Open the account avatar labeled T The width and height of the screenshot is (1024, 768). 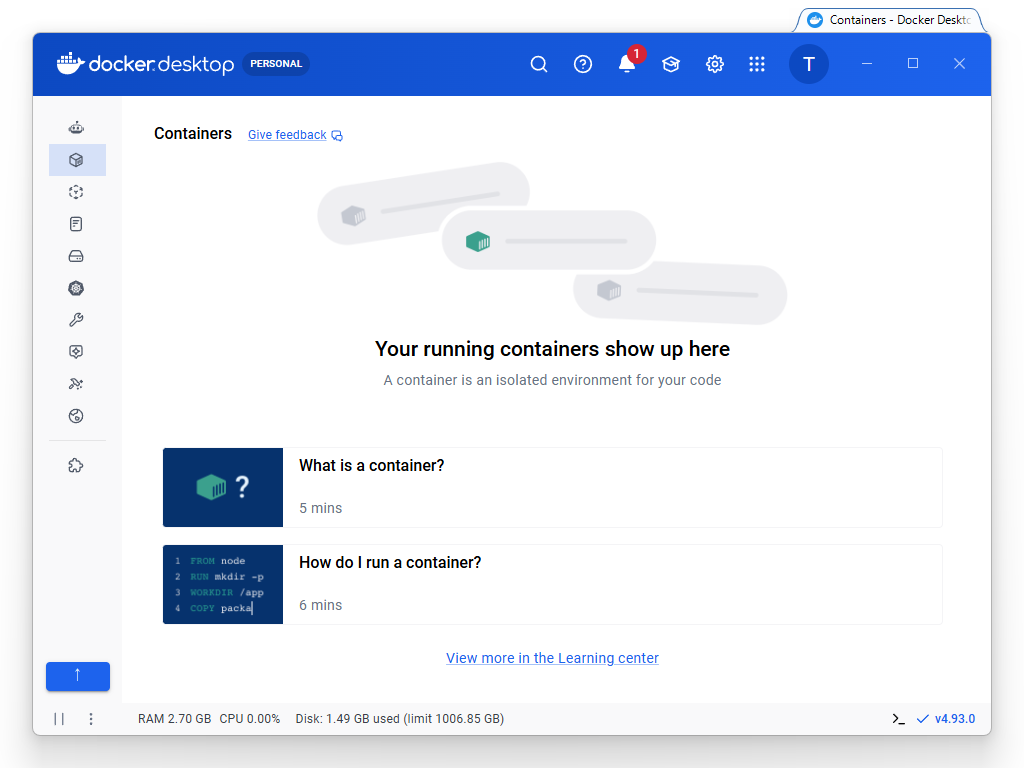808,64
